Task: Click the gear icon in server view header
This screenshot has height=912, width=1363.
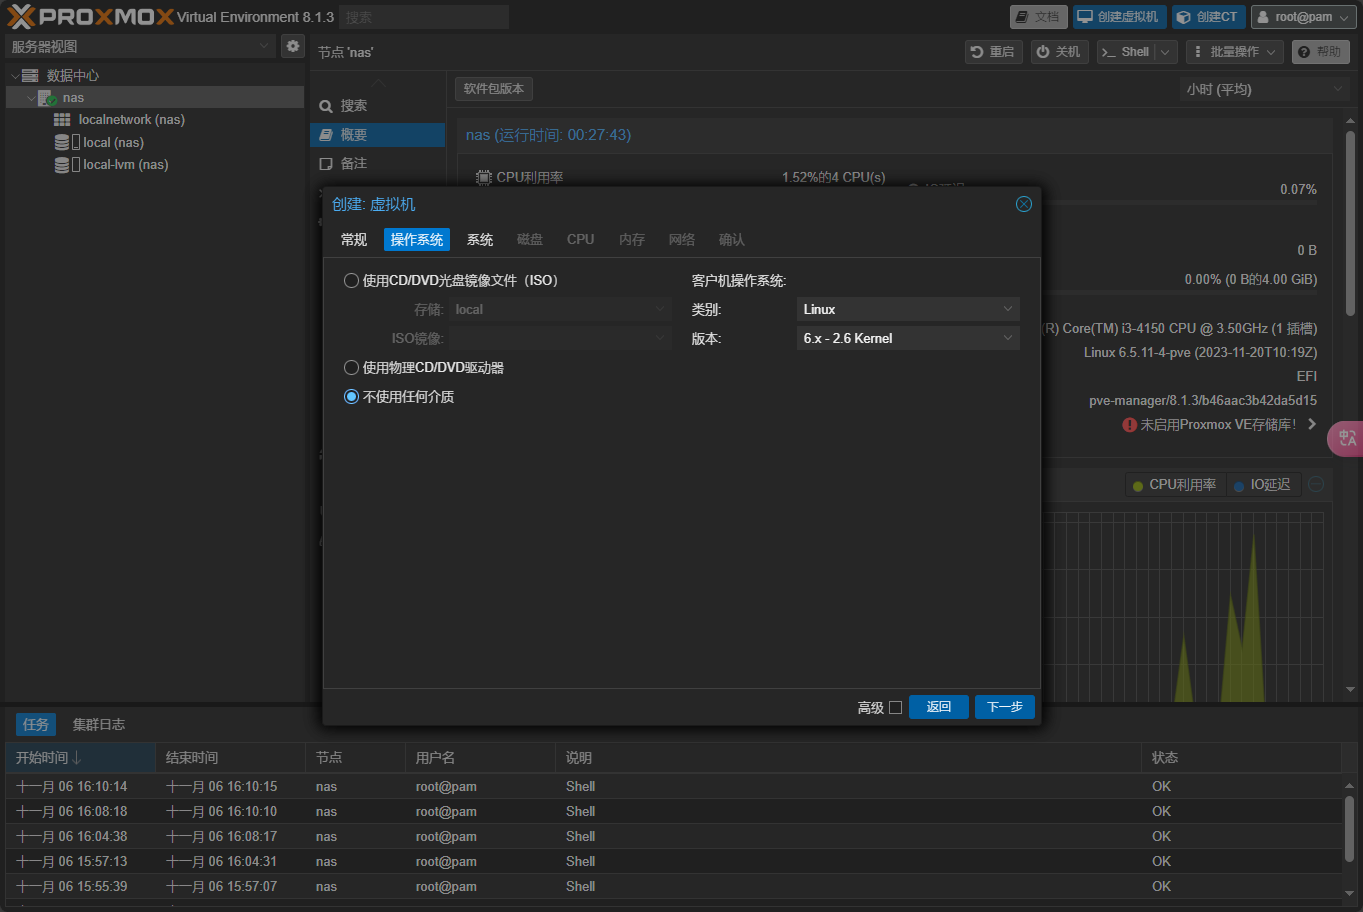Action: 292,46
